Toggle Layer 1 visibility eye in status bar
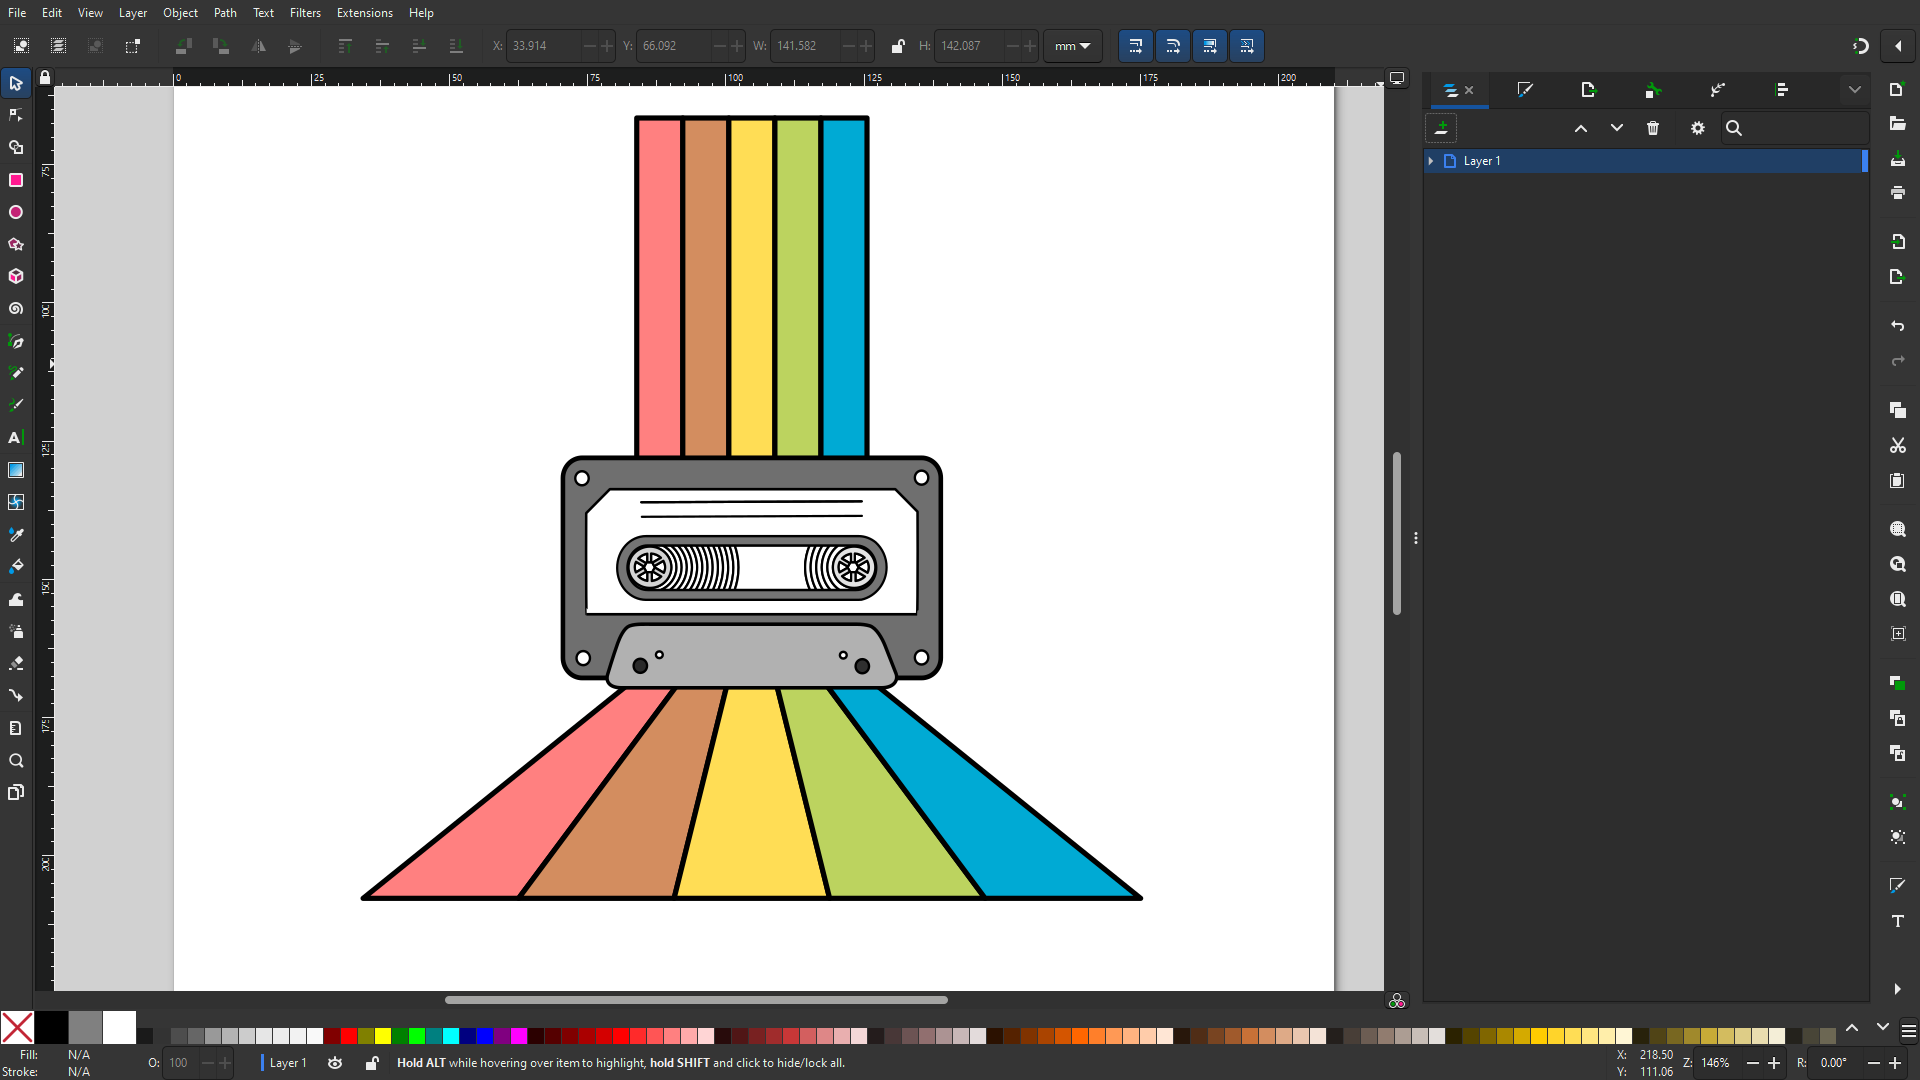Screen dimensions: 1920x1080 click(335, 1063)
